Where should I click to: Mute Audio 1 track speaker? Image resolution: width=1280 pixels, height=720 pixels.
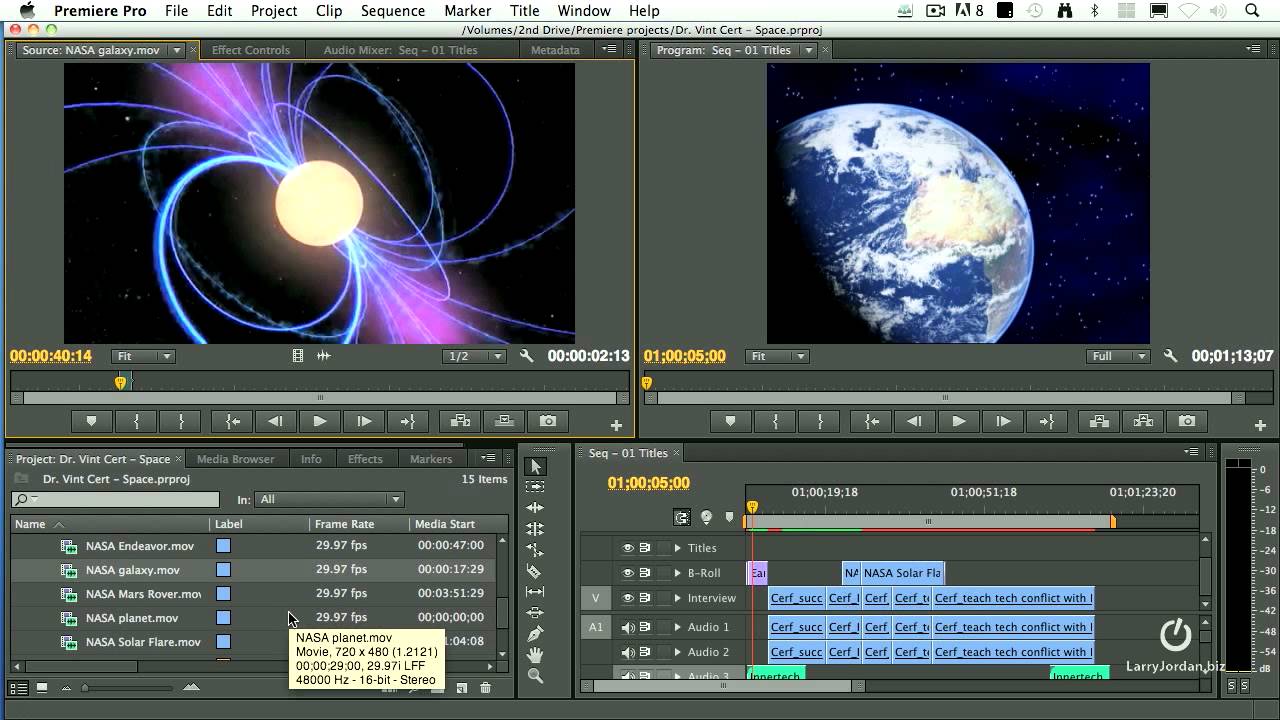pyautogui.click(x=628, y=627)
